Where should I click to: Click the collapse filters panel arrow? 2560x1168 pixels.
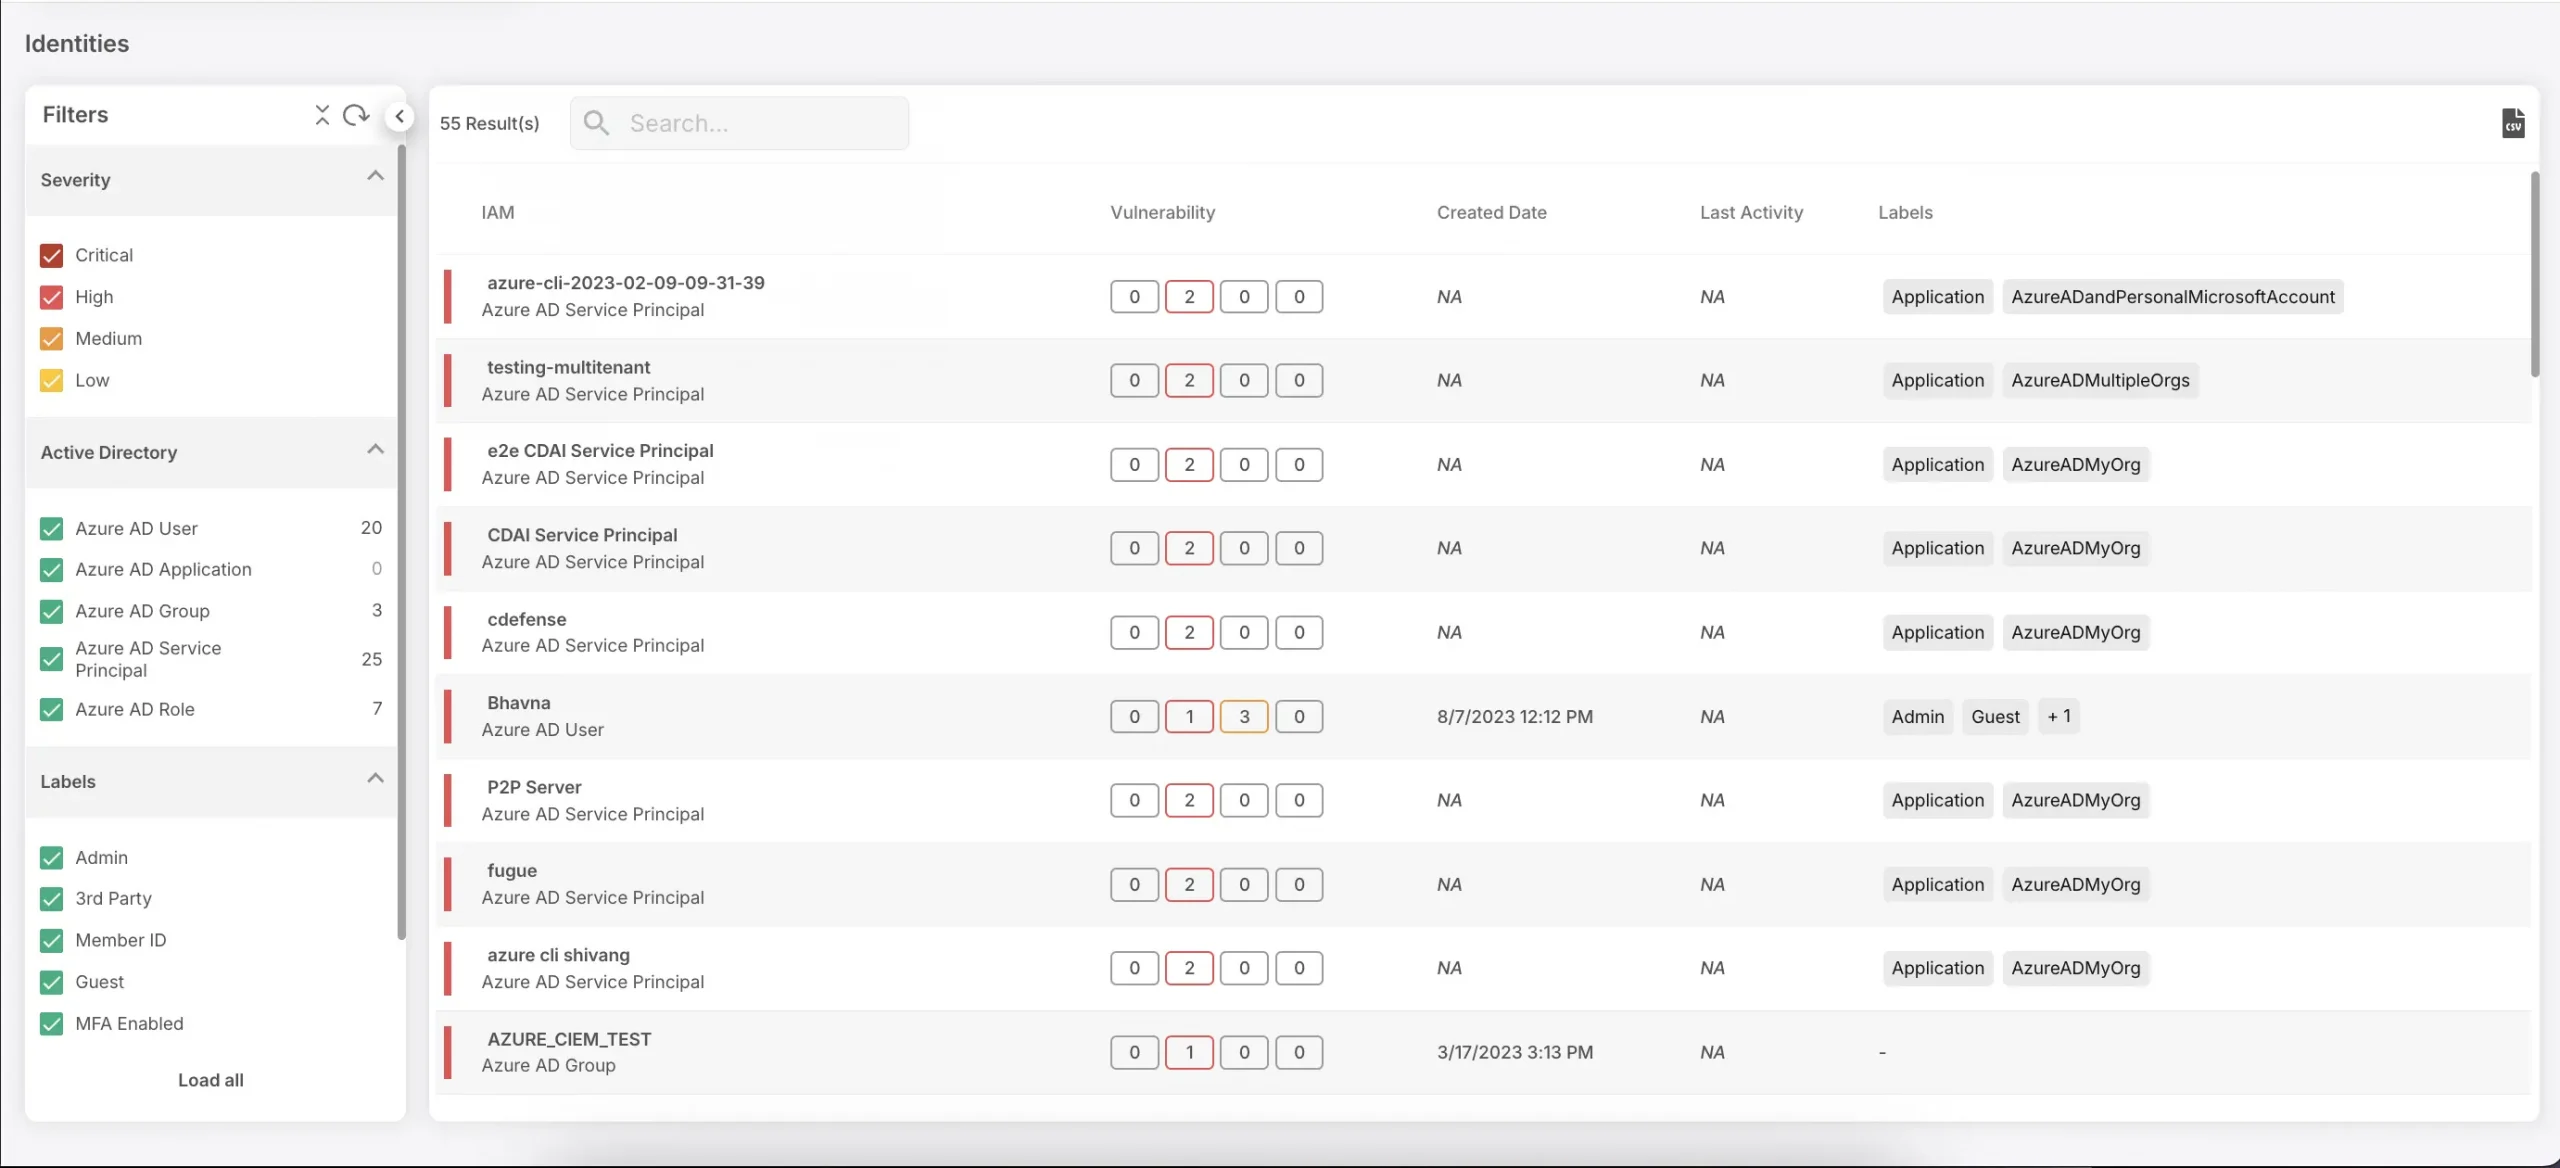400,116
